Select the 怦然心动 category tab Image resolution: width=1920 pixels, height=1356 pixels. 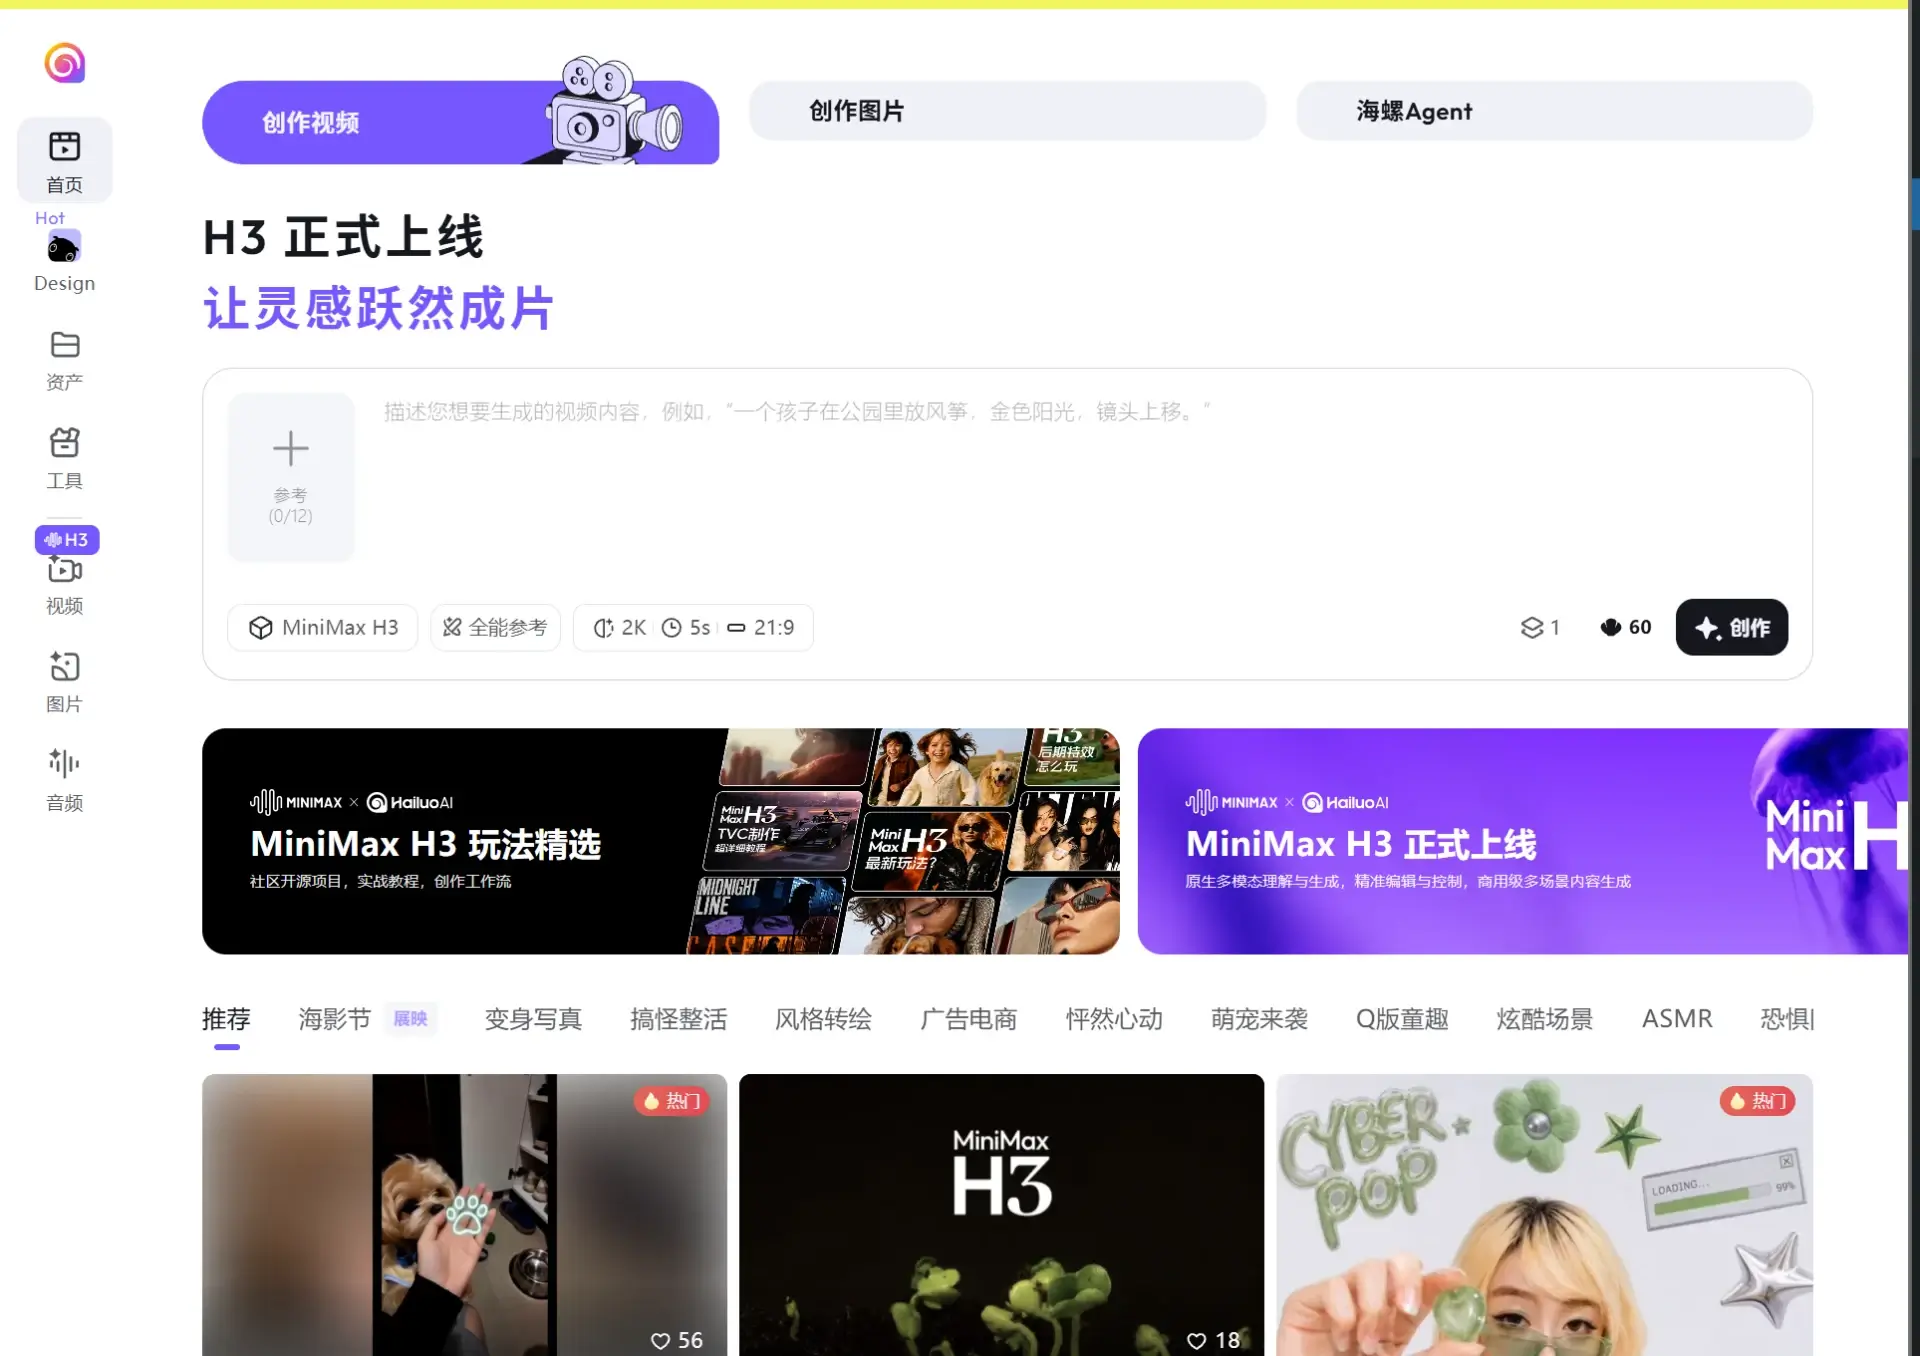[1114, 1019]
